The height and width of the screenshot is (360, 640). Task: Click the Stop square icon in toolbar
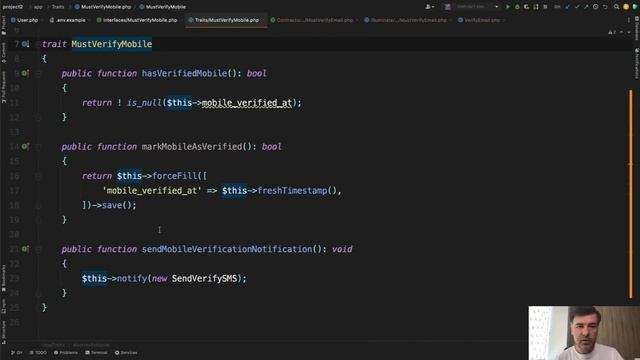coord(545,7)
